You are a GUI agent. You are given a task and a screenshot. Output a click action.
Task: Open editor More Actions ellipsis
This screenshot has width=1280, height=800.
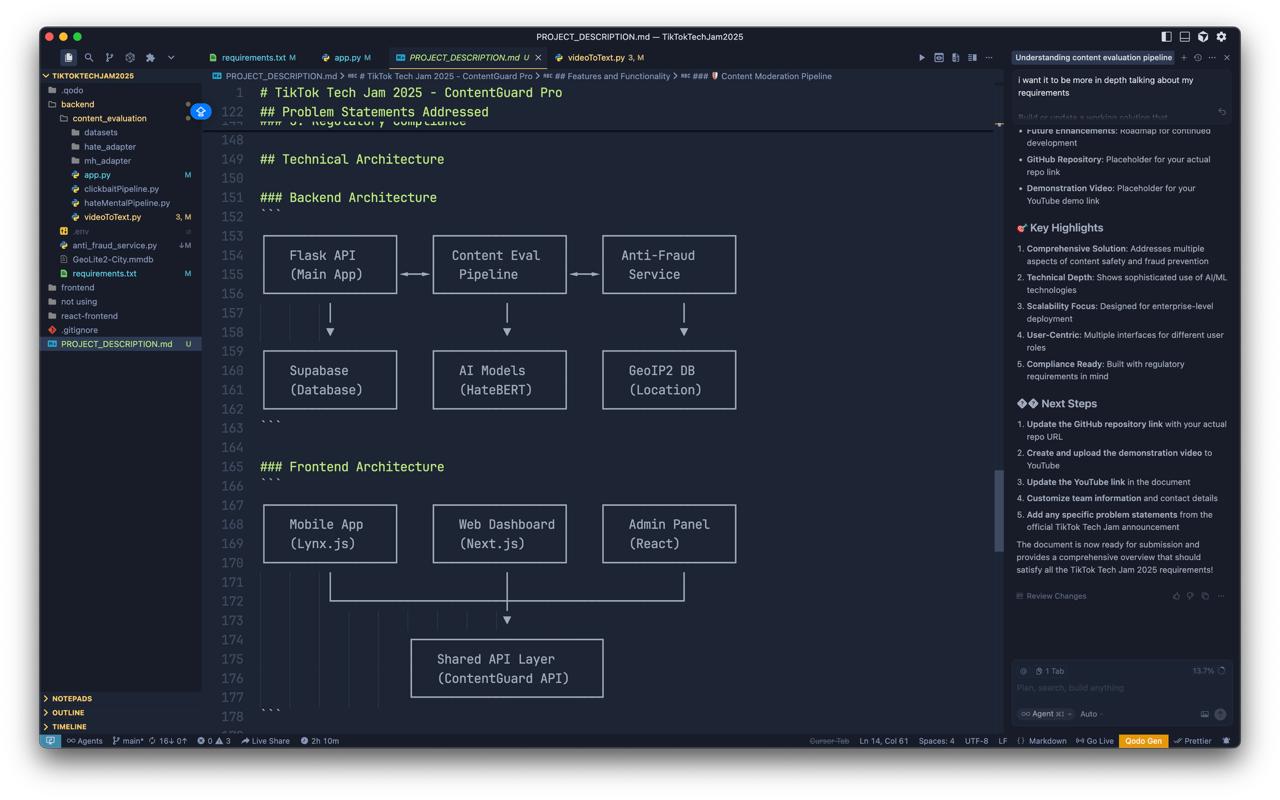click(989, 58)
